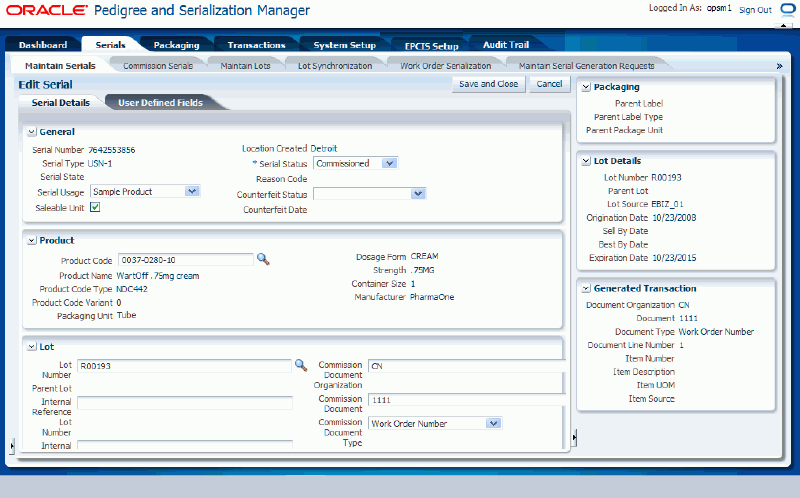Click Origination Date 10/23/2008
The image size is (800, 498).
[x=674, y=217]
